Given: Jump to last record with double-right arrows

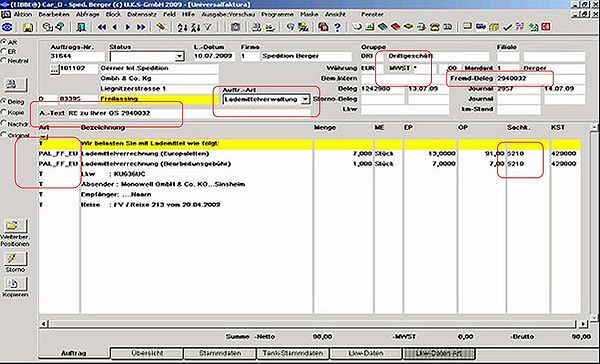Looking at the screenshot, I should [x=141, y=27].
